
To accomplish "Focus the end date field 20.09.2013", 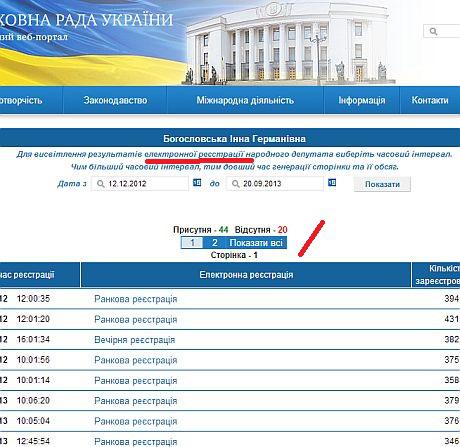I will click(x=275, y=184).
